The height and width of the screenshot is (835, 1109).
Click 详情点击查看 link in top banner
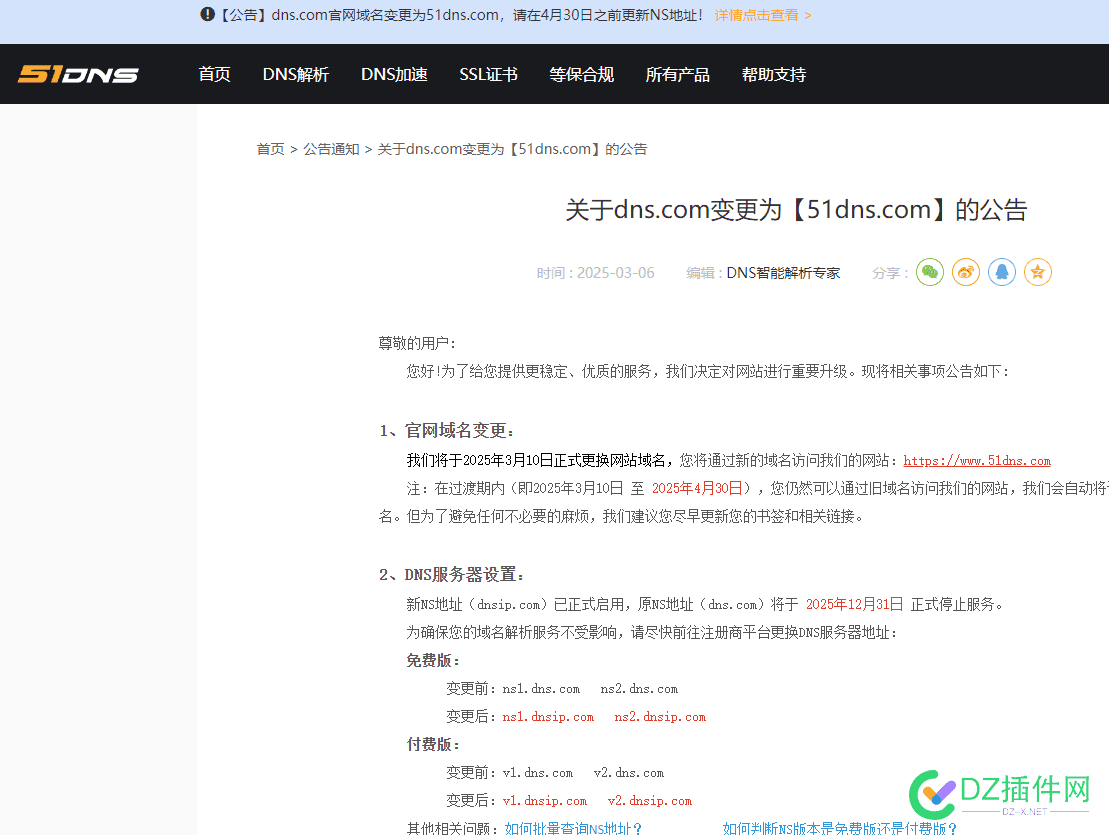(x=763, y=15)
